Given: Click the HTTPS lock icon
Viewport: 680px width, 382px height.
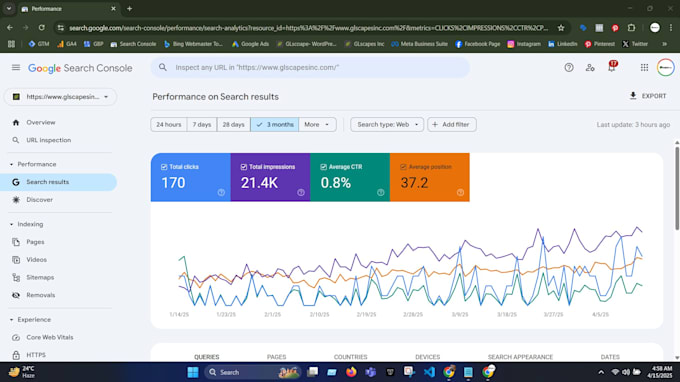Looking at the screenshot, I should click(16, 355).
